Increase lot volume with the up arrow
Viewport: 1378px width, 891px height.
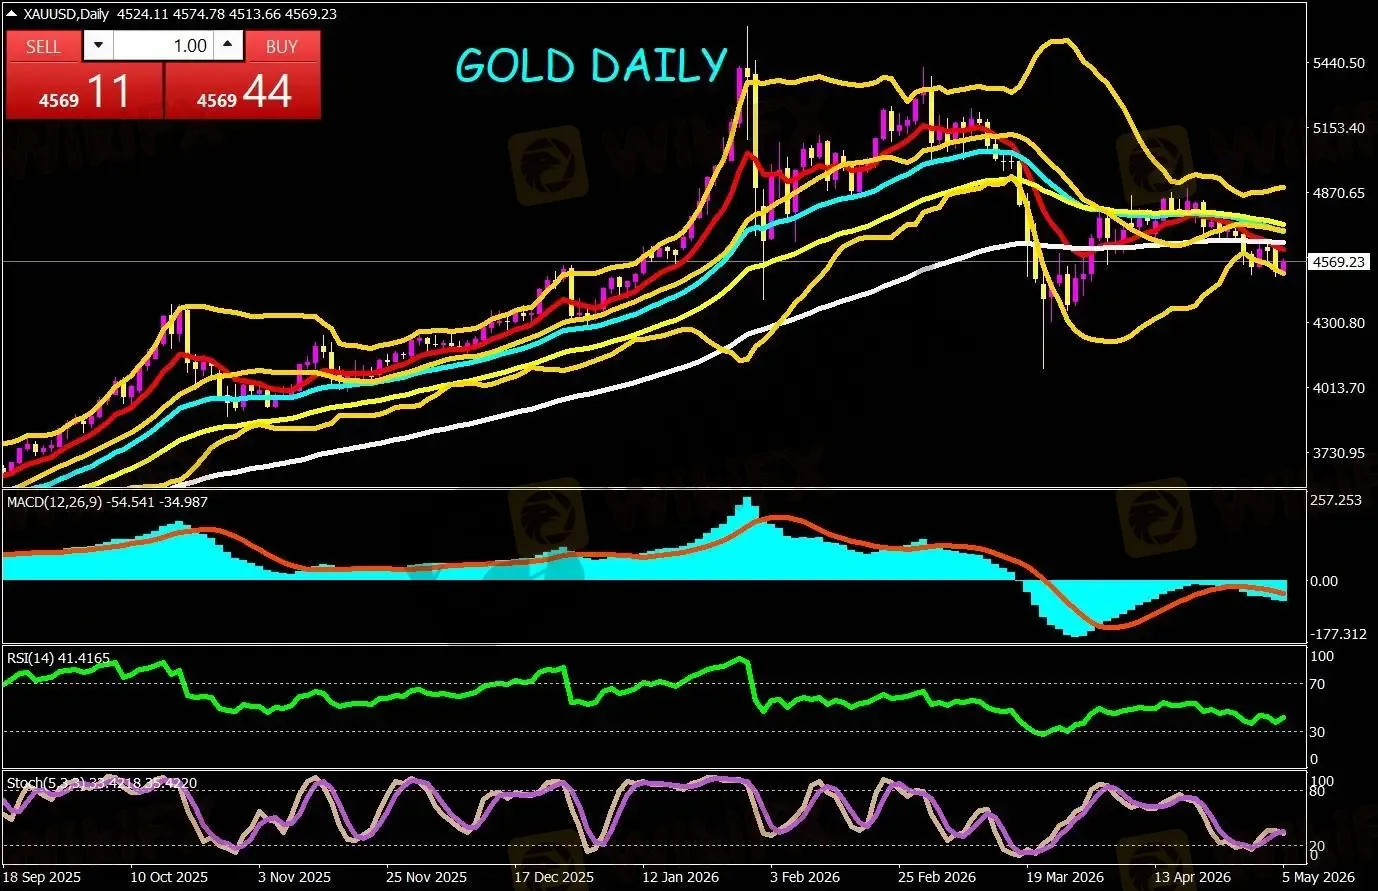[228, 46]
